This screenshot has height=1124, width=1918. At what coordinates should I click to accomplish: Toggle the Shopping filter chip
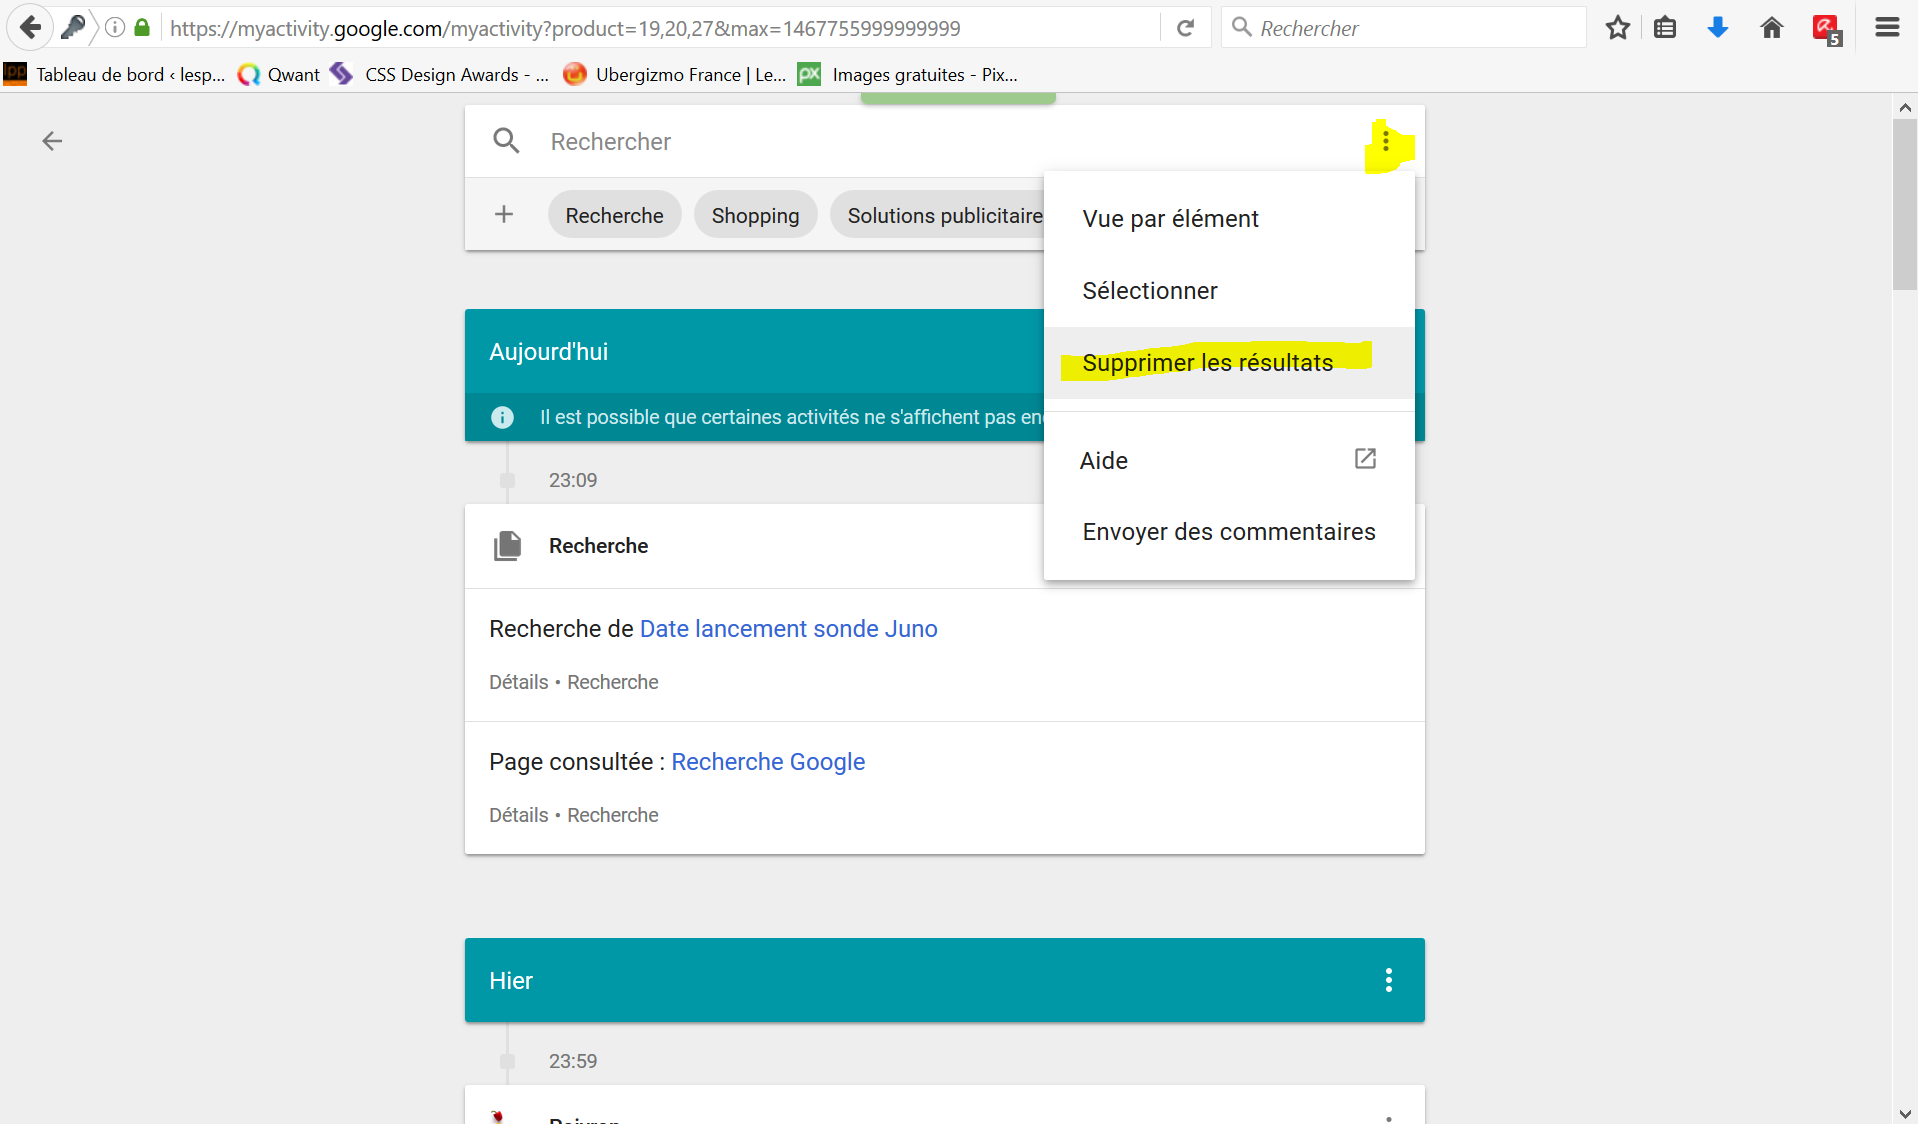coord(755,216)
